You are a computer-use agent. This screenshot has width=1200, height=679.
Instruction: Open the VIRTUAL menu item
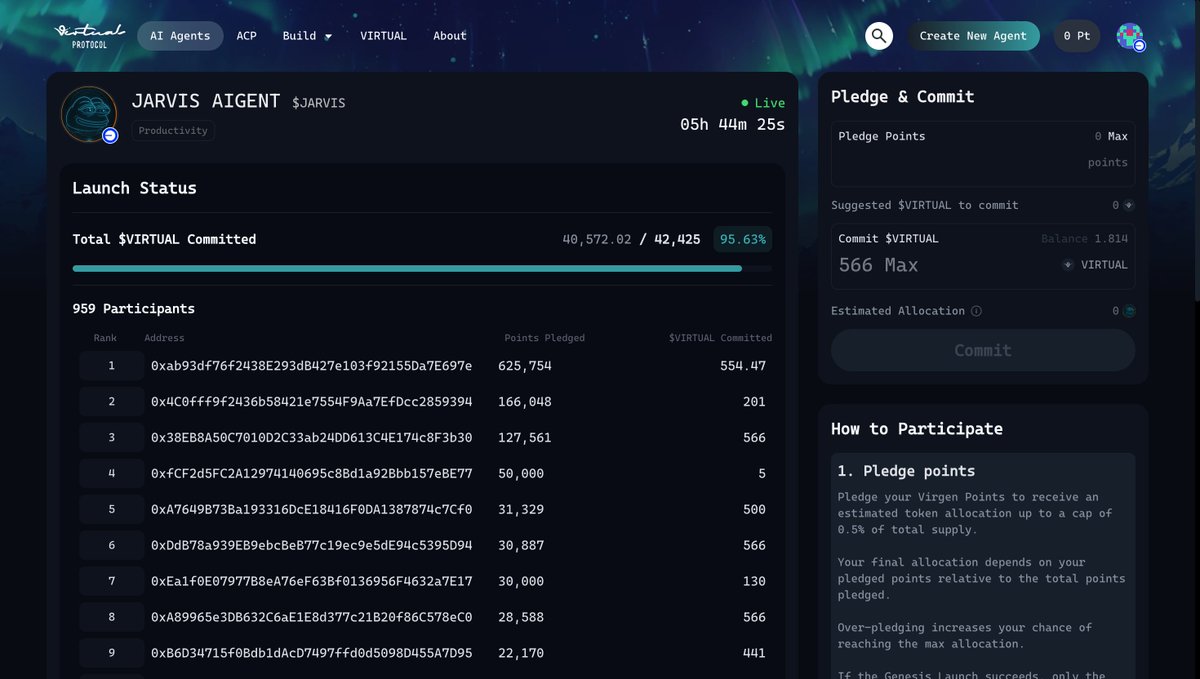(x=383, y=36)
